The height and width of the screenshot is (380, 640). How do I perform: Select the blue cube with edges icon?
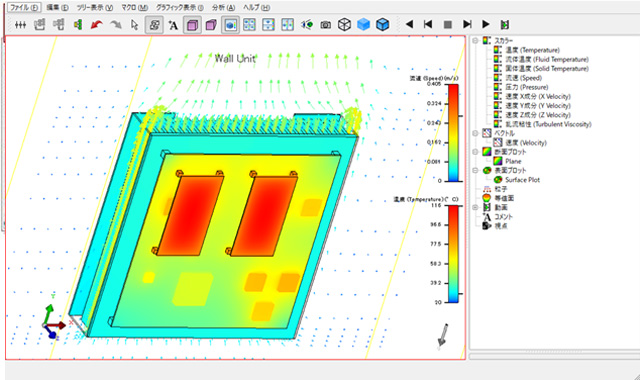pos(382,25)
